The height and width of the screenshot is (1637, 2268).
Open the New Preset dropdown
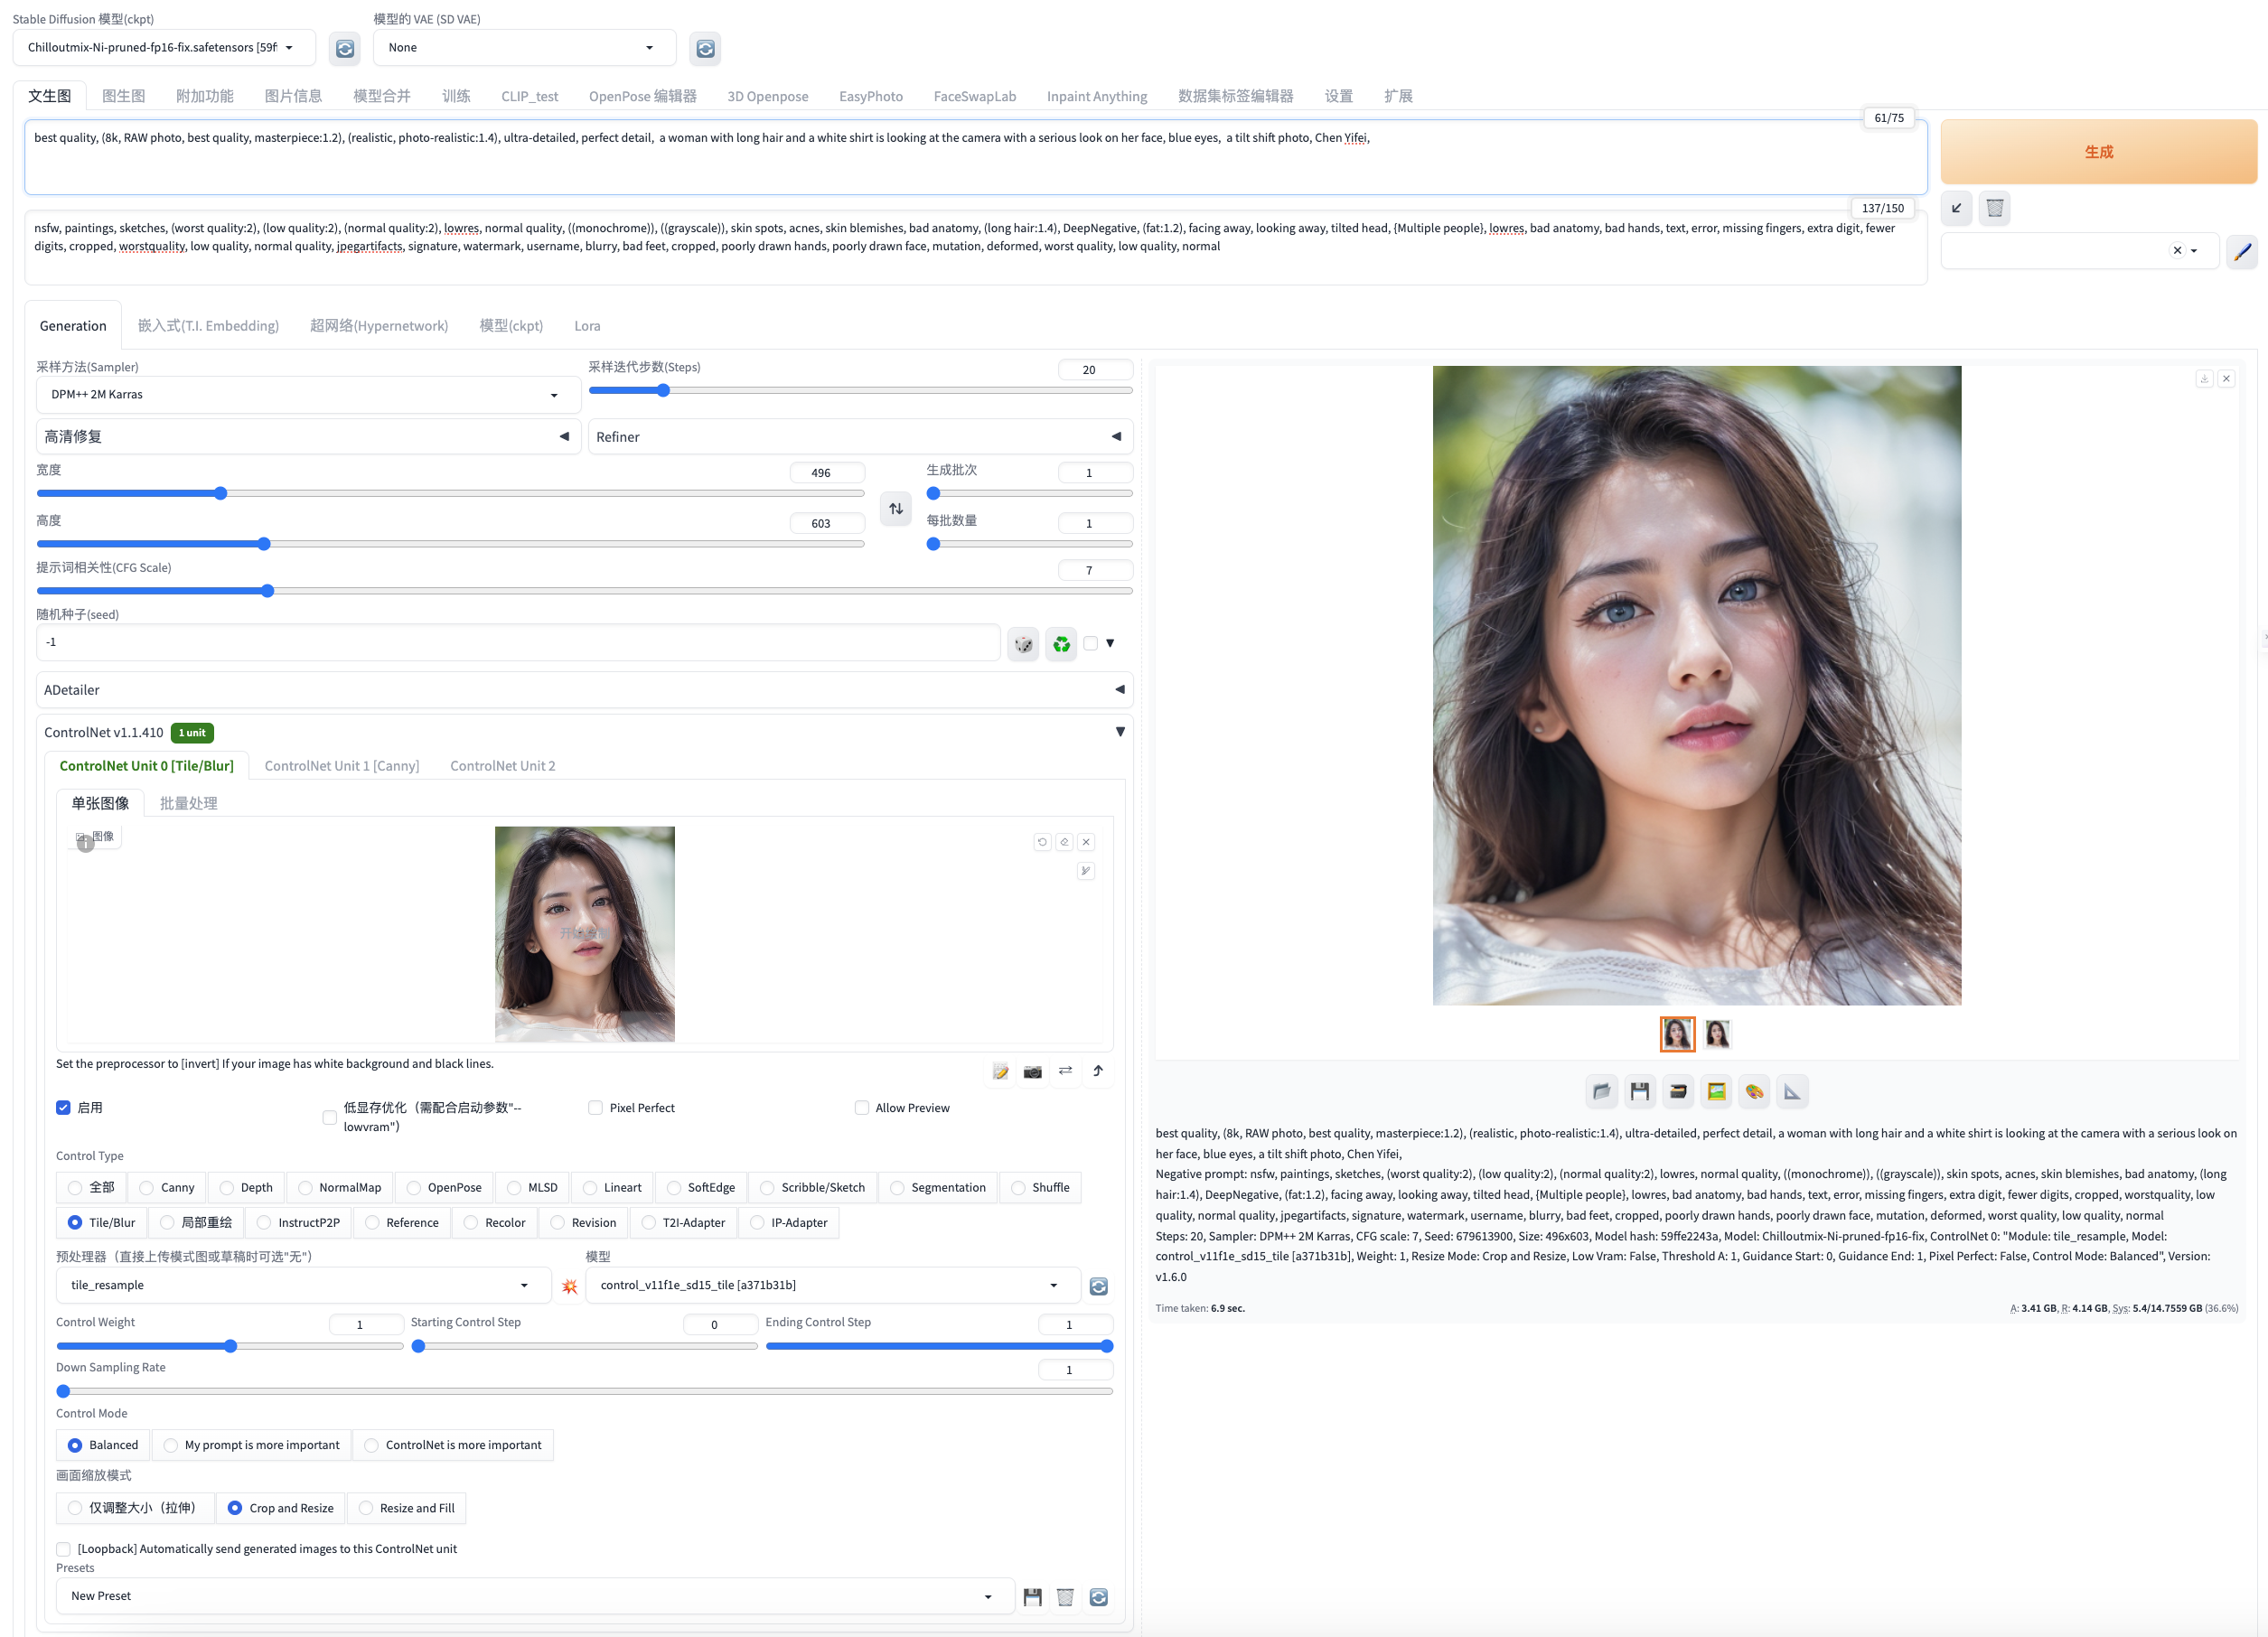tap(535, 1597)
